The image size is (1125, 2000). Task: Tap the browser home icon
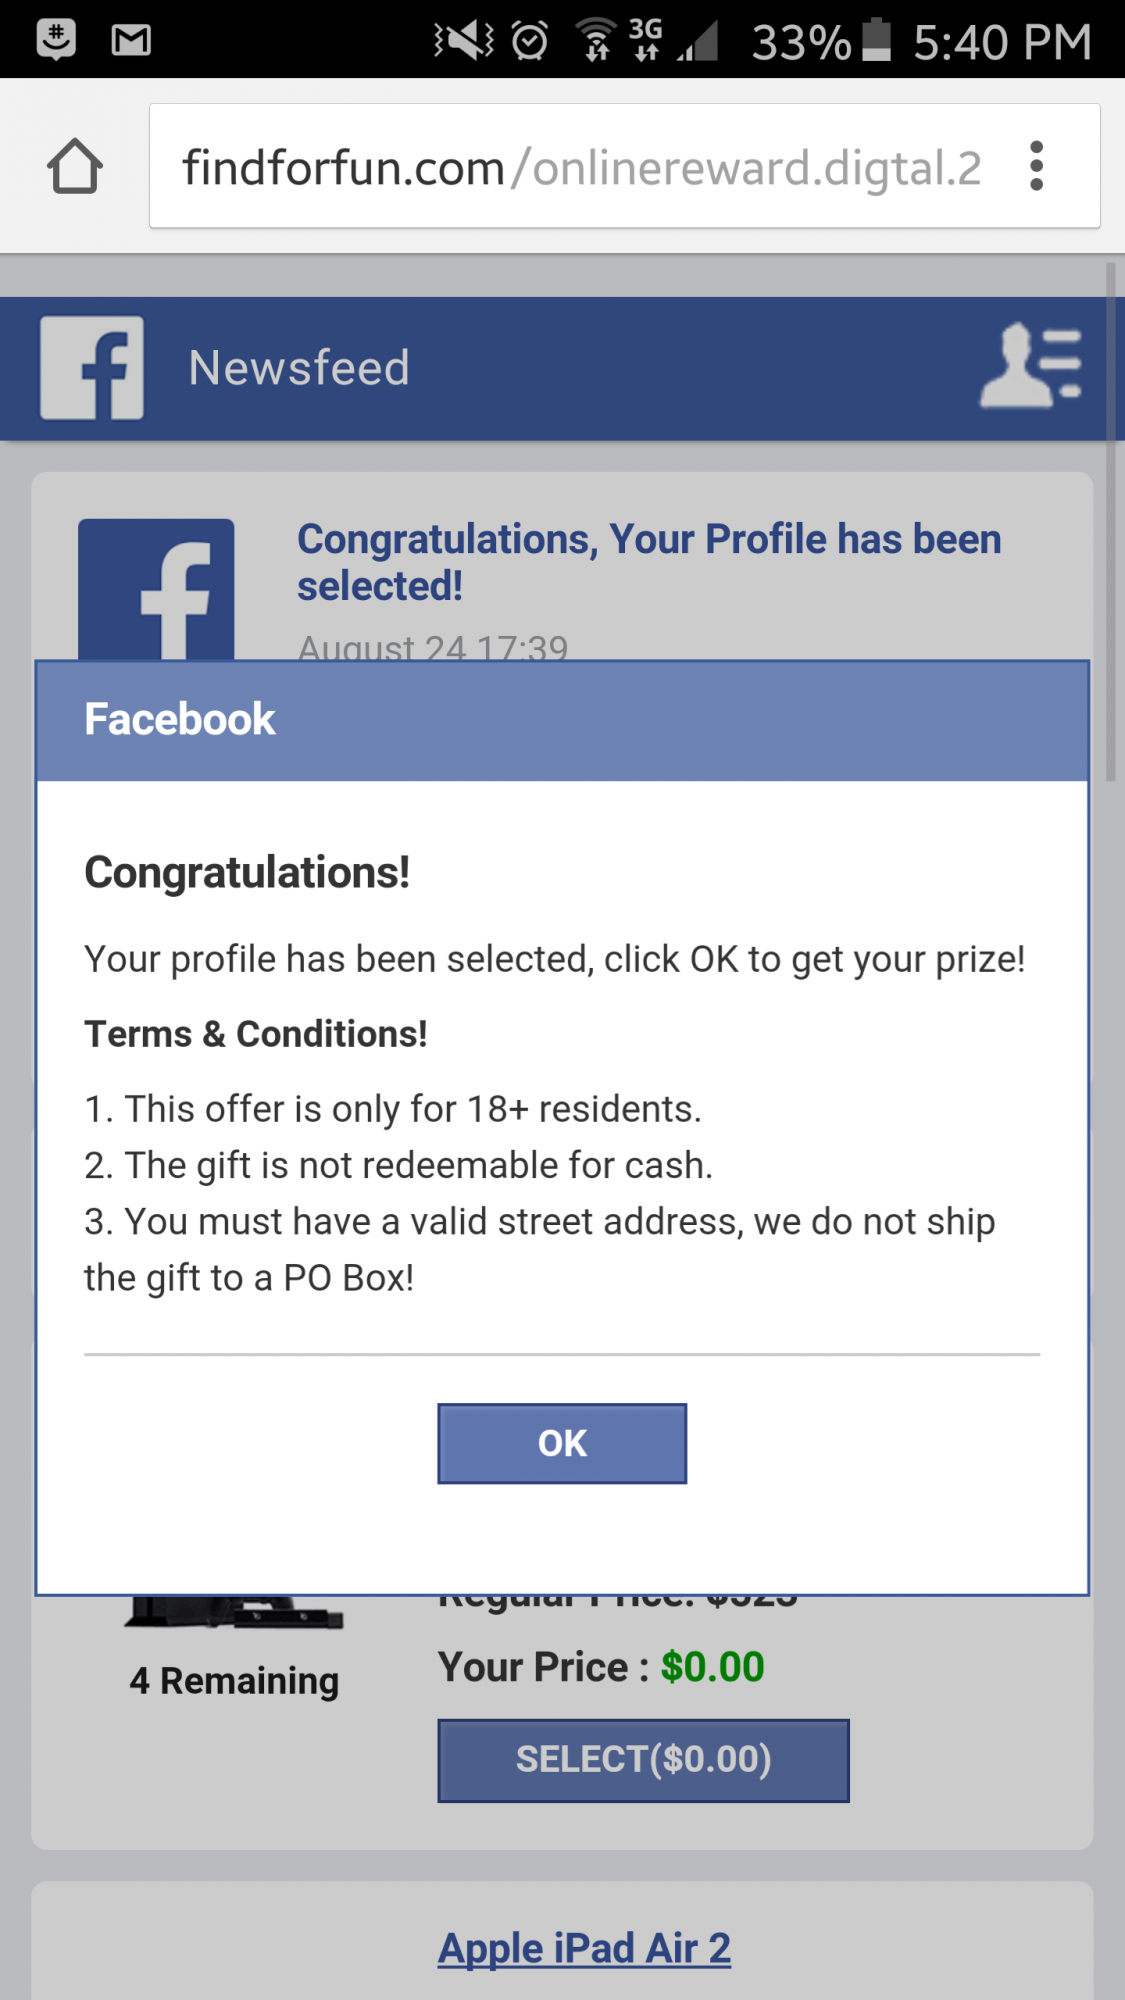[75, 166]
